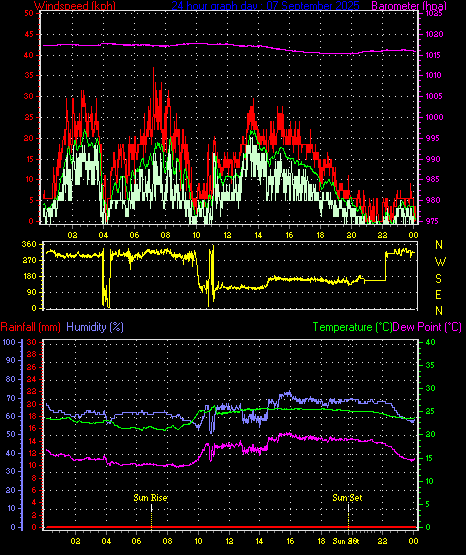Click the 1025 barometer axis value

[434, 13]
